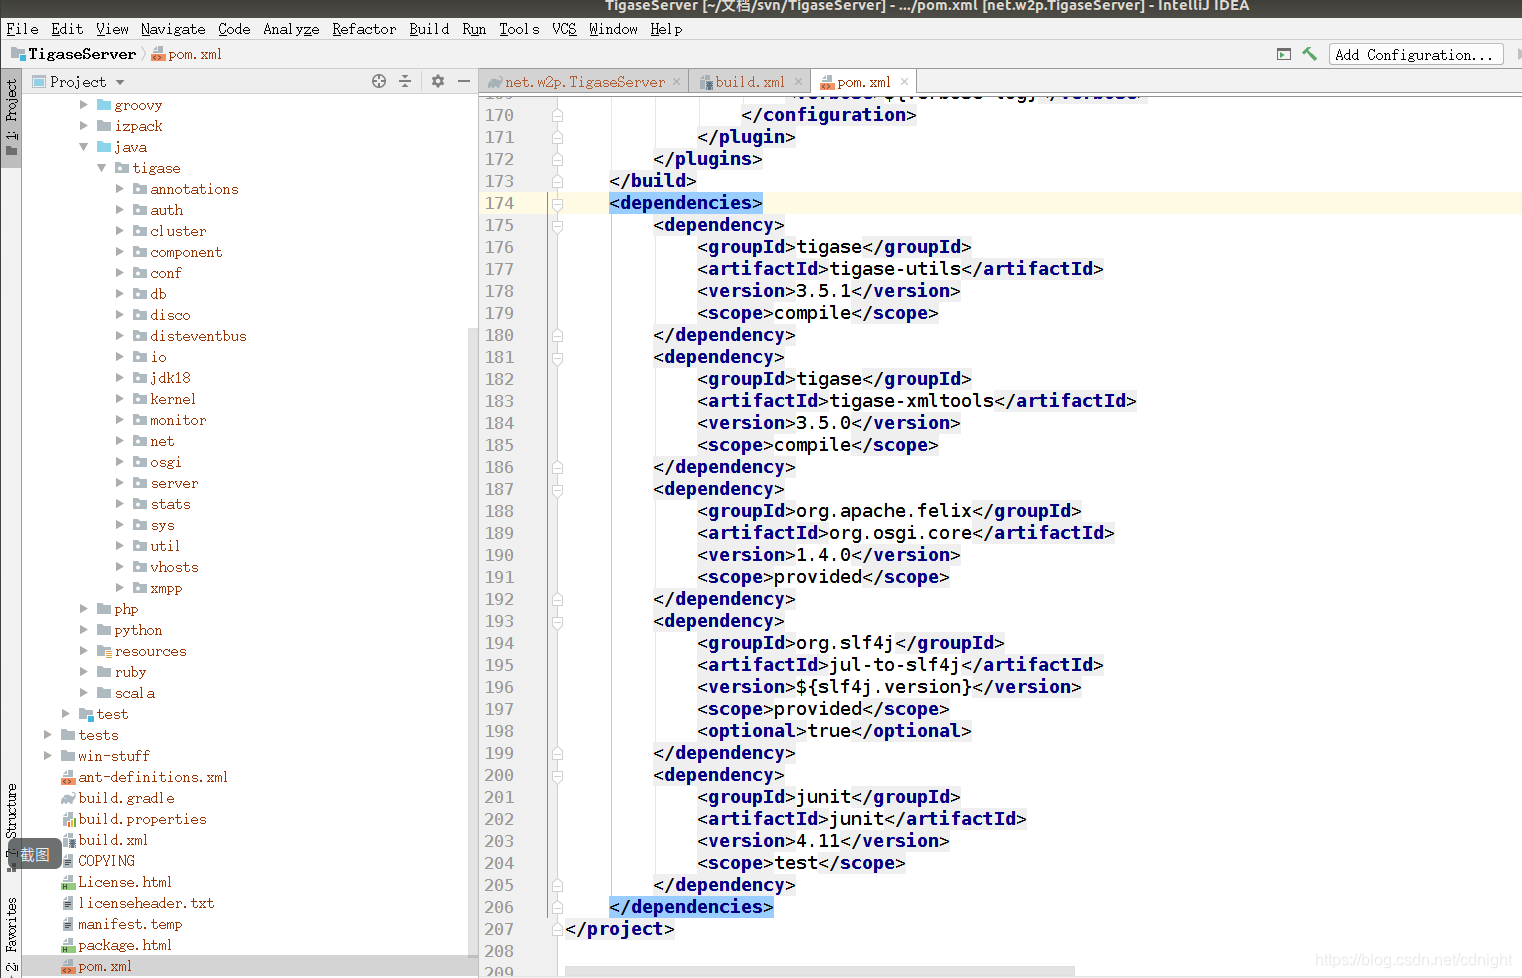Select the COPYING file
1522x978 pixels.
[x=106, y=861]
